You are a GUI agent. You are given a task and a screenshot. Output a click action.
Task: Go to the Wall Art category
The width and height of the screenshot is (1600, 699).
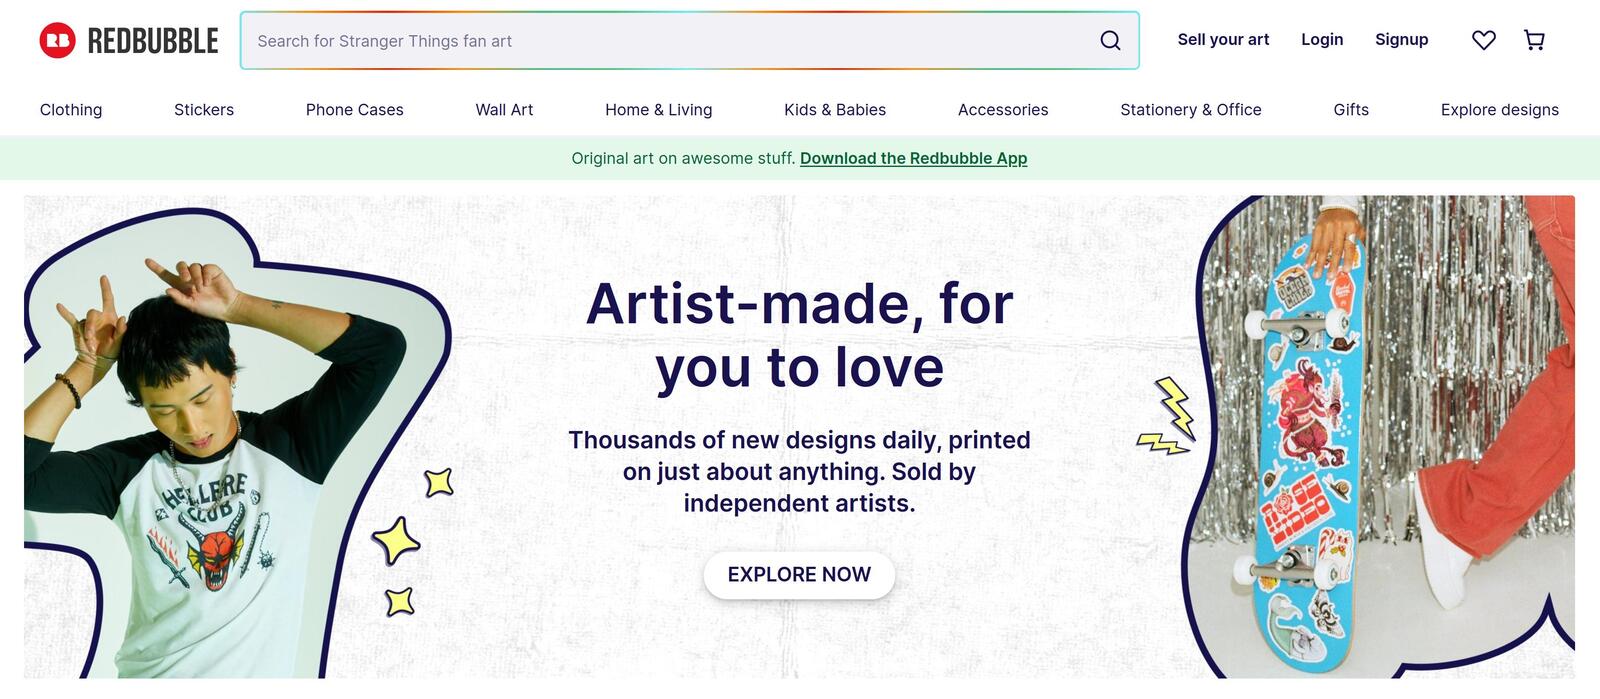point(504,110)
